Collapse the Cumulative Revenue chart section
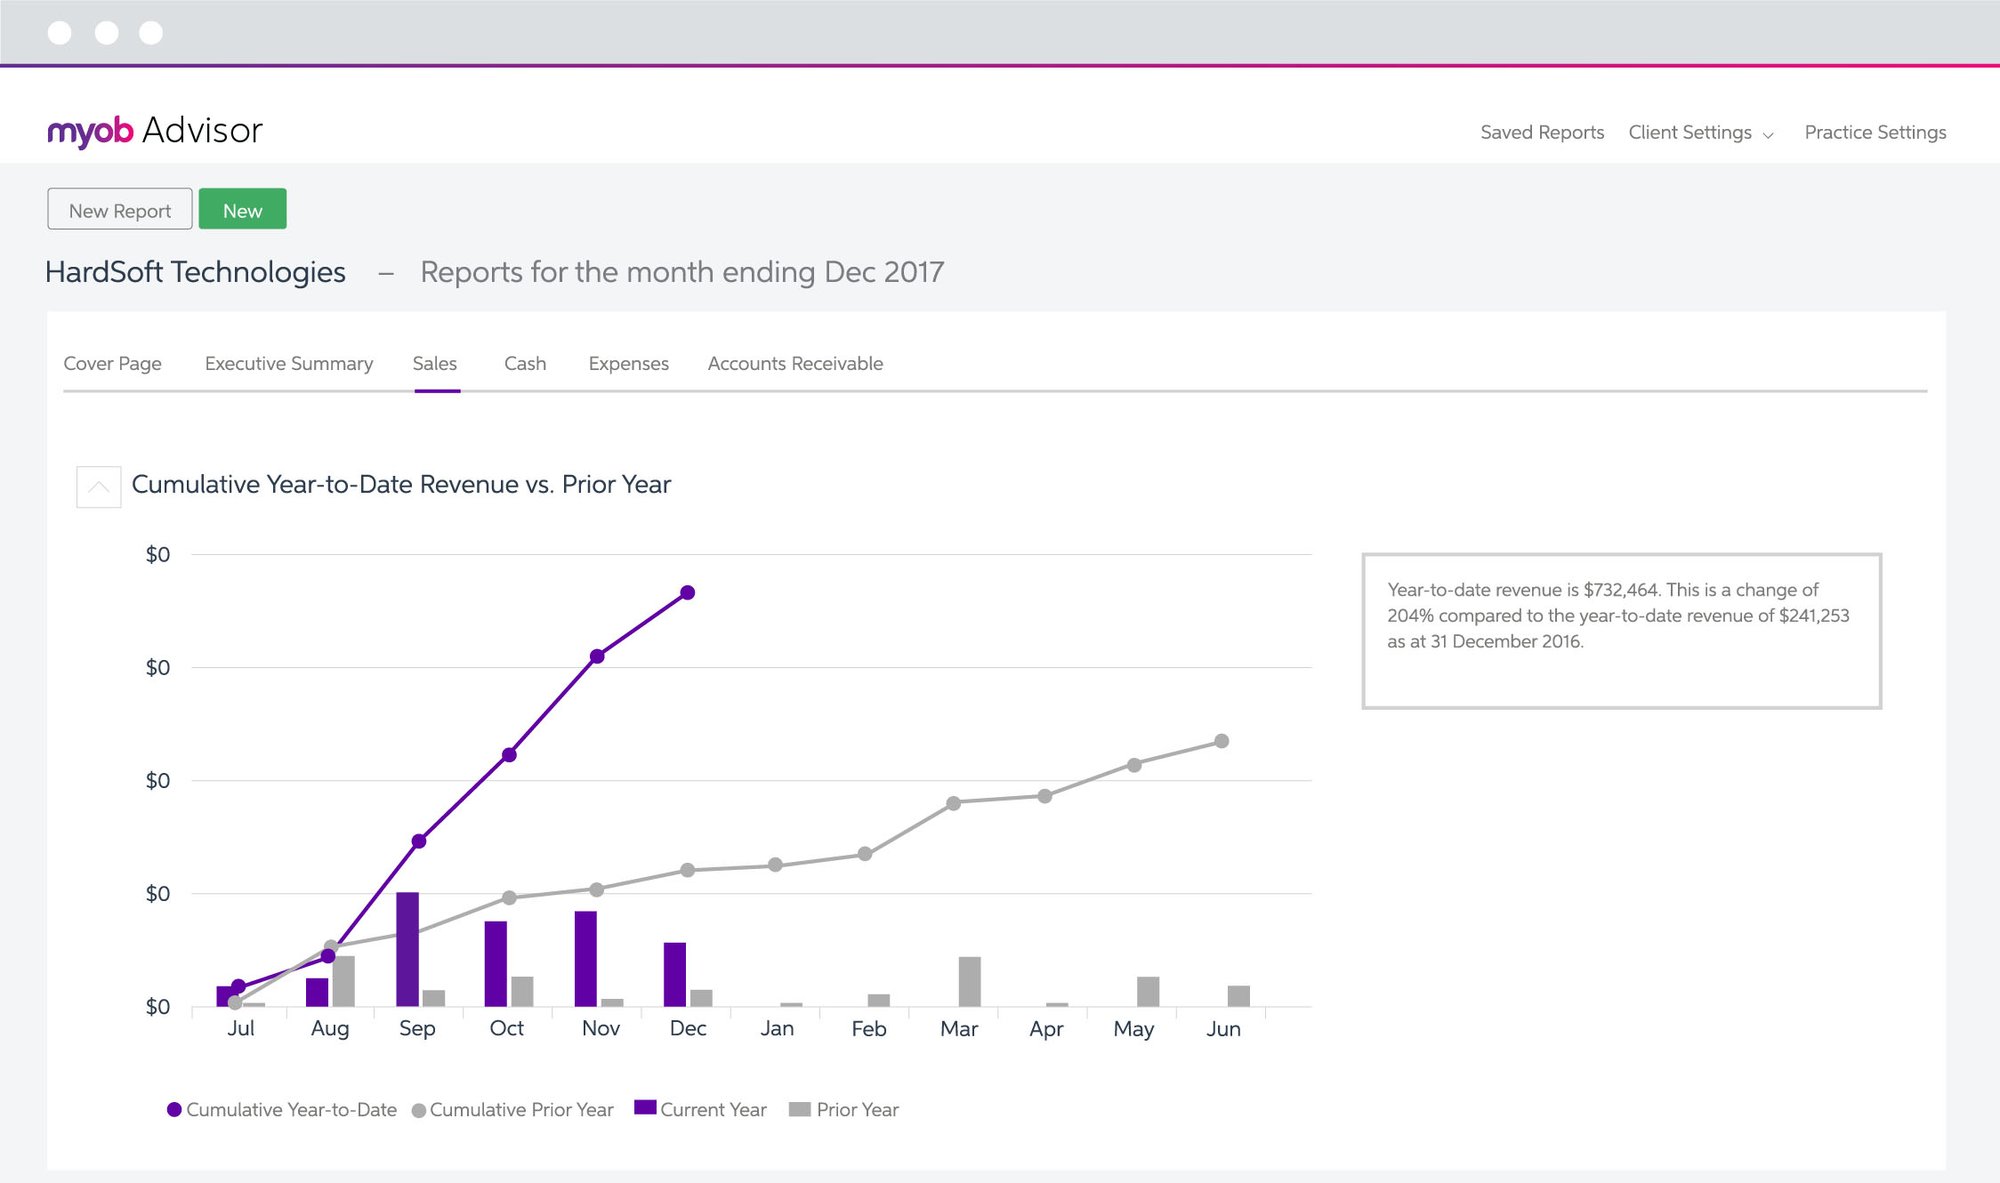2000x1183 pixels. pos(99,487)
